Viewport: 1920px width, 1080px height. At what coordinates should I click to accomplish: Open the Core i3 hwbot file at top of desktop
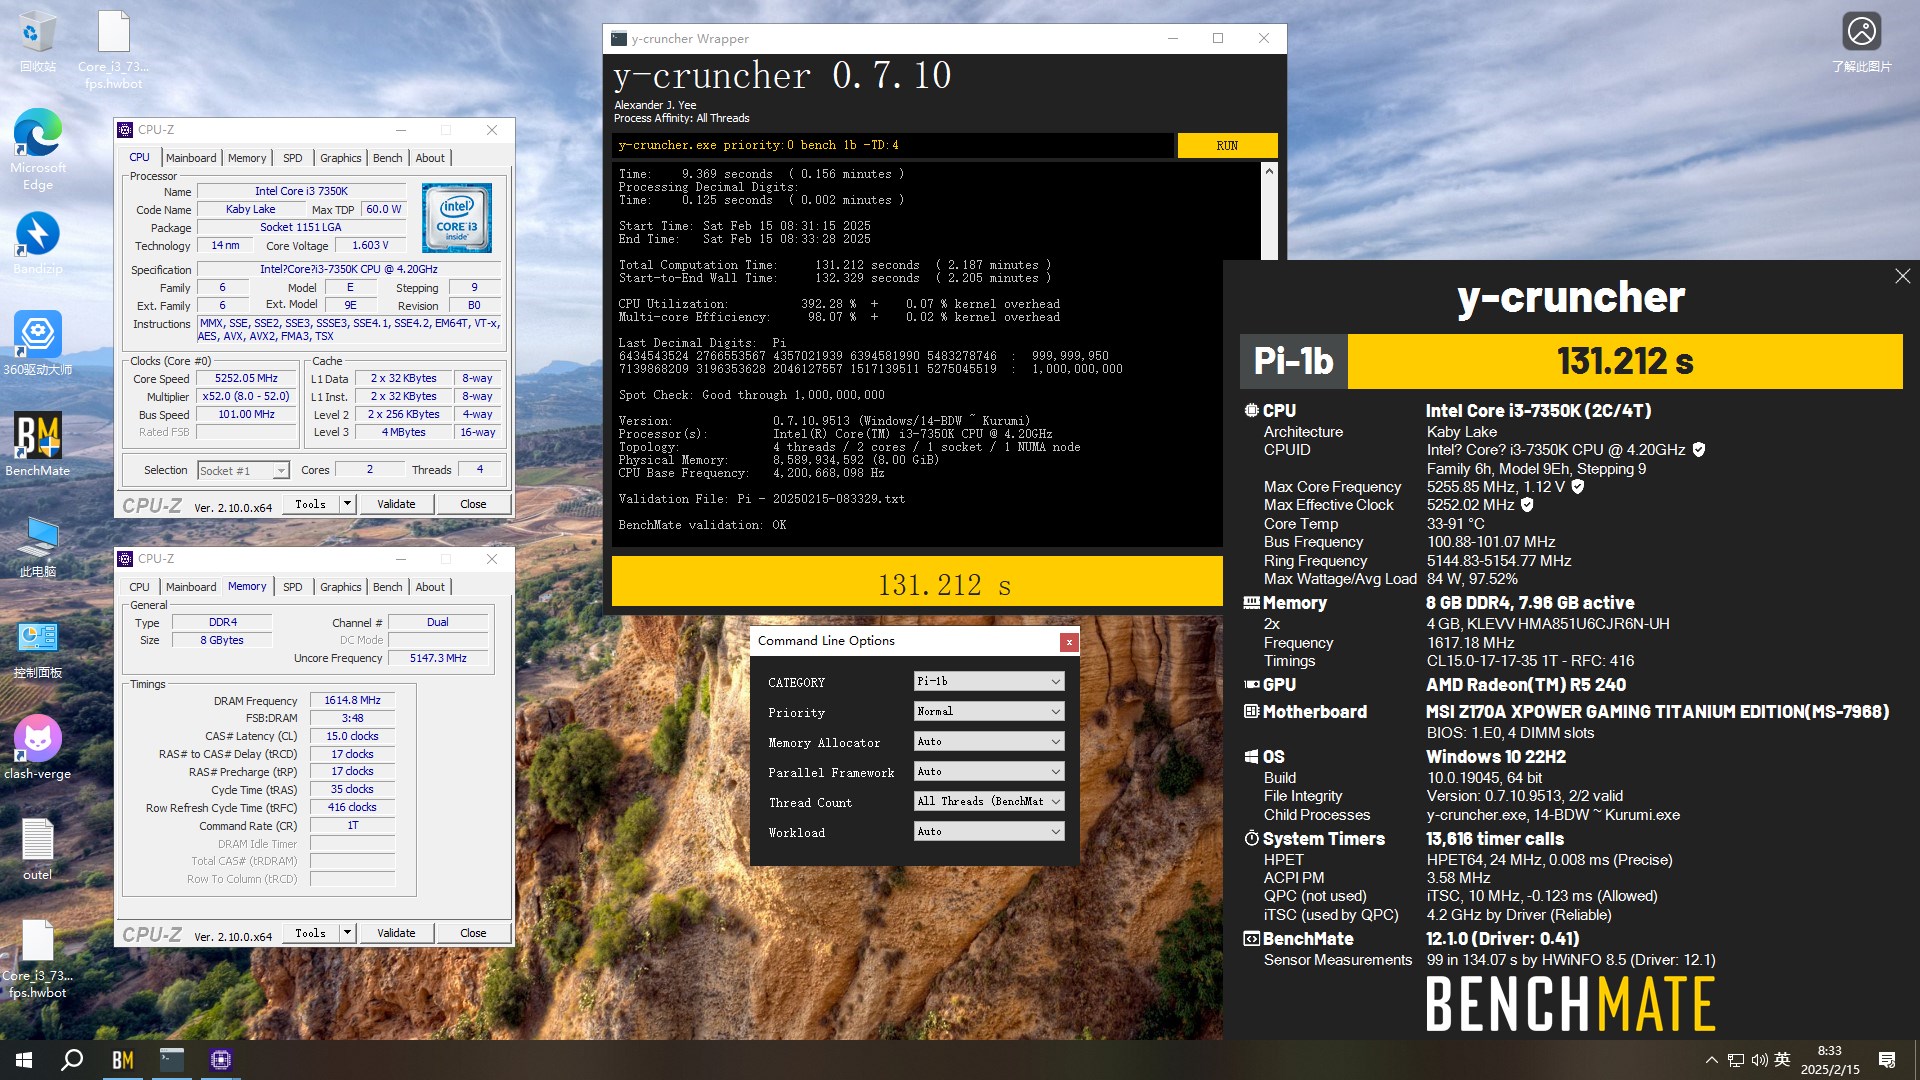pyautogui.click(x=113, y=48)
